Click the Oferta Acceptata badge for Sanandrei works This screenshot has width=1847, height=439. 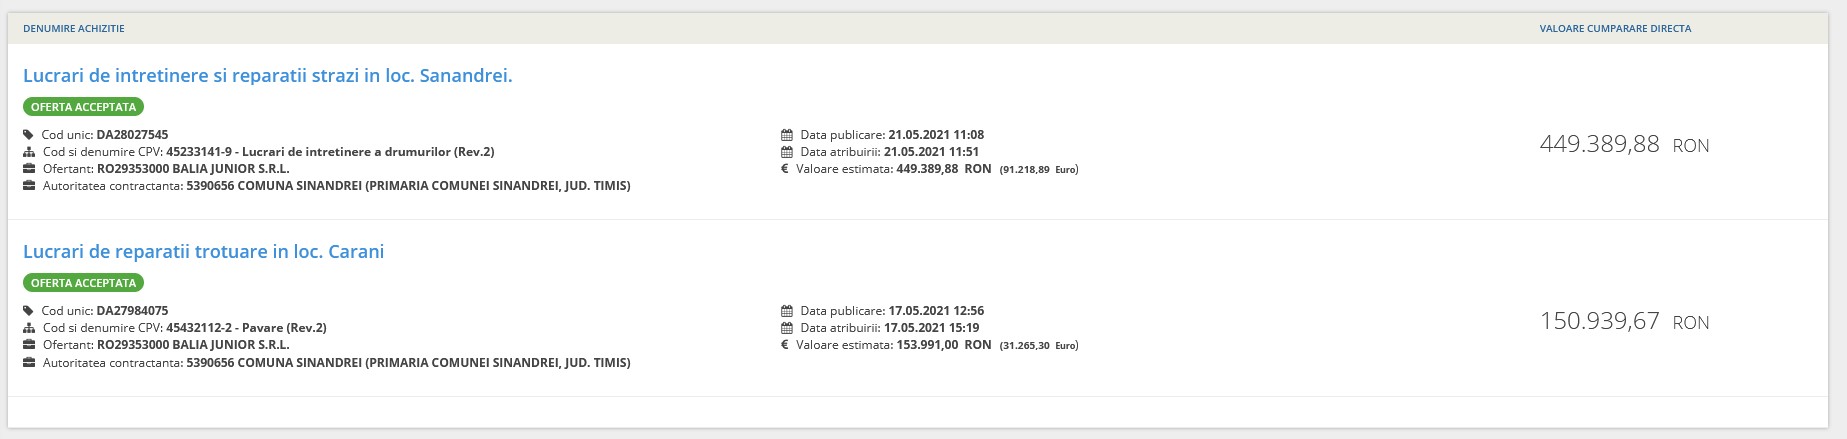click(x=84, y=107)
